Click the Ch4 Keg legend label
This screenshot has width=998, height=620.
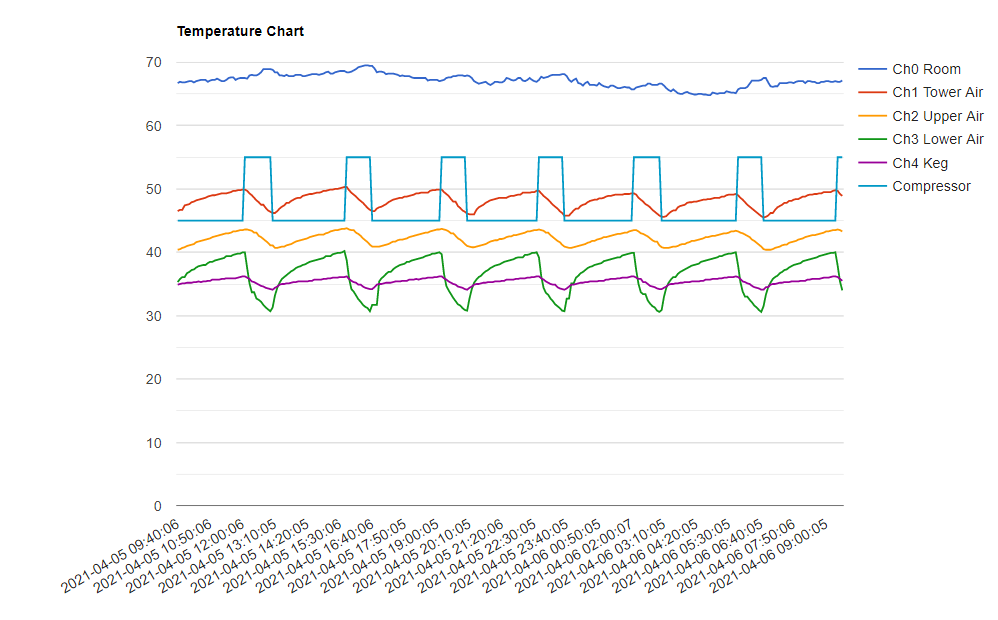[x=920, y=163]
